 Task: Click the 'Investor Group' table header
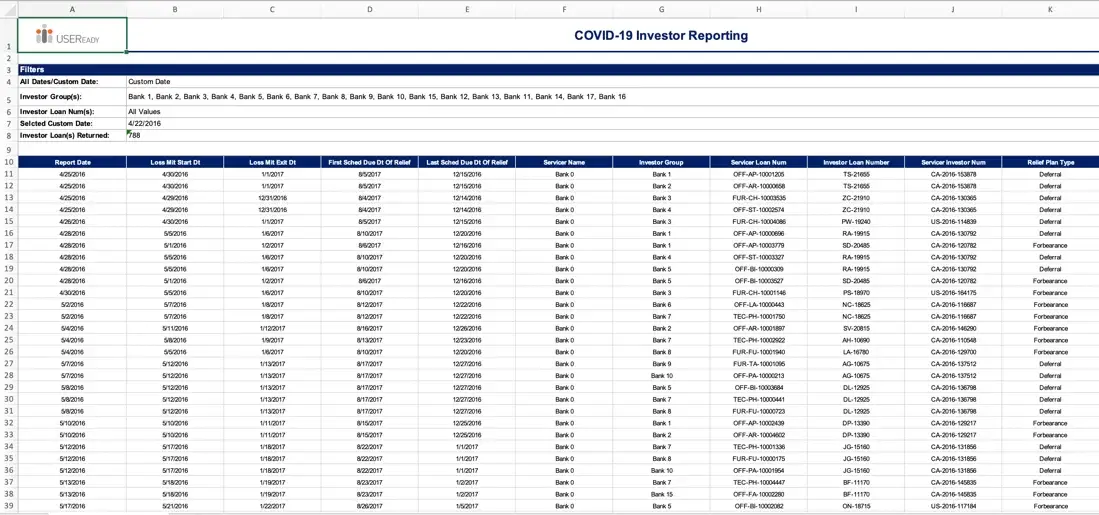[662, 163]
